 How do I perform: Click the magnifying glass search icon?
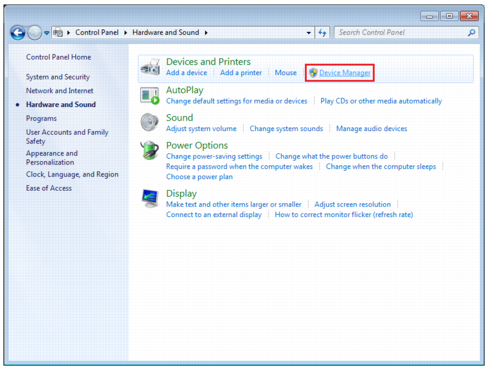point(471,33)
